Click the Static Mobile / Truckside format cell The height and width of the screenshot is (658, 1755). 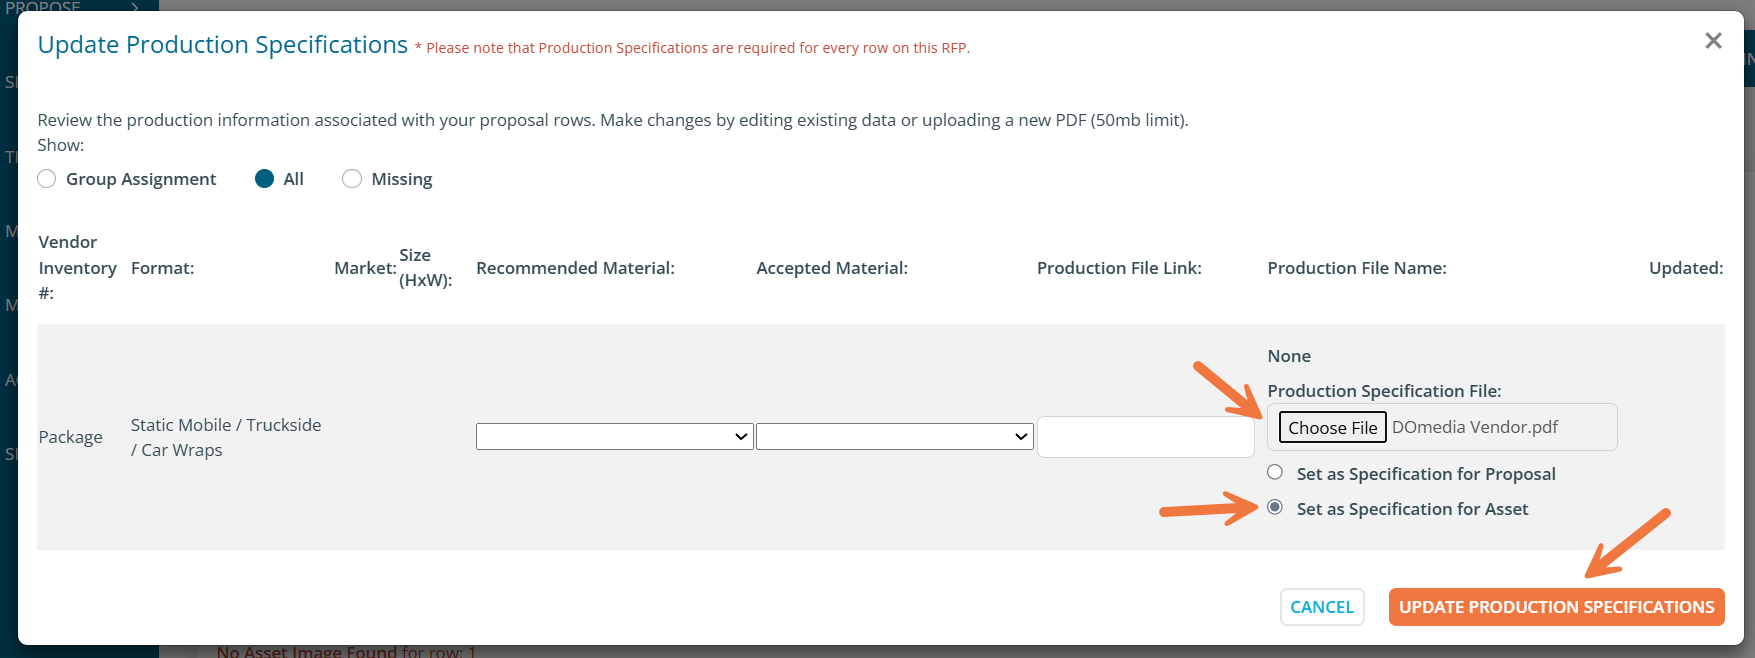click(226, 437)
